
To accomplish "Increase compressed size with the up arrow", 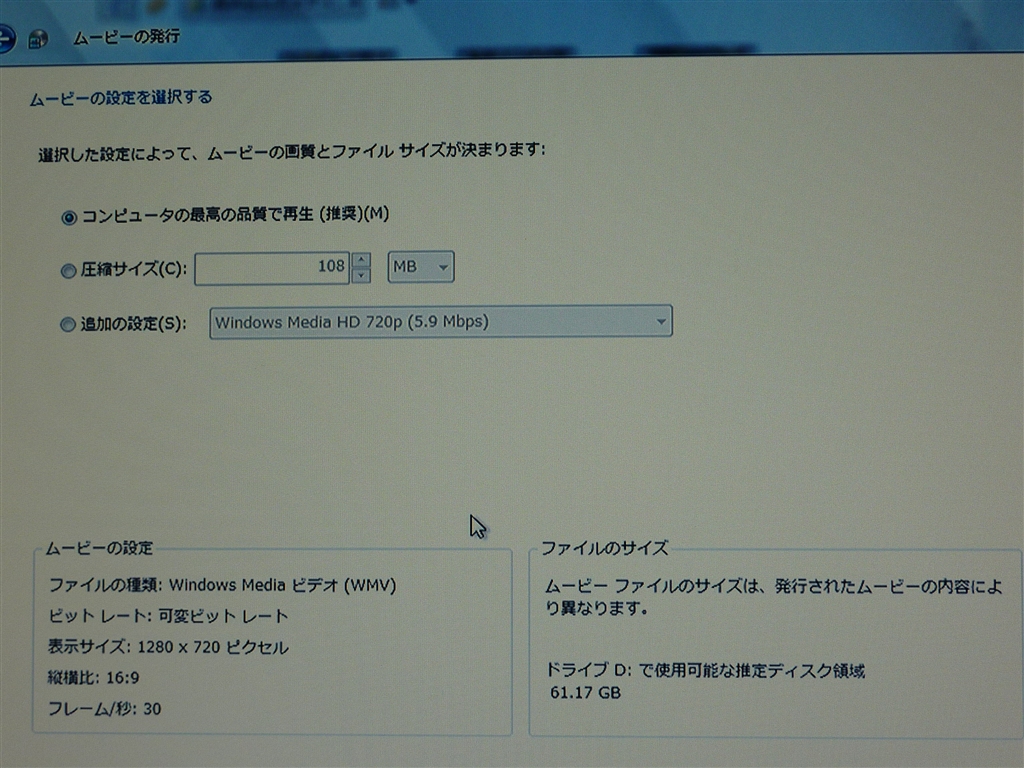I will 361,260.
